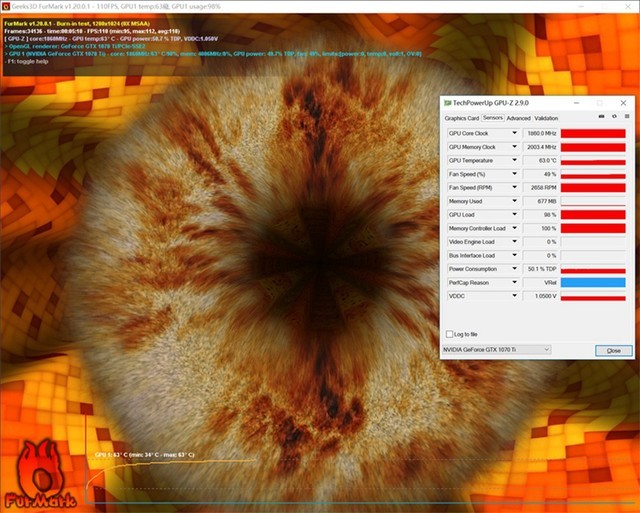Open the Memory Used sensor dropdown
Image resolution: width=640 pixels, height=513 pixels.
click(514, 201)
